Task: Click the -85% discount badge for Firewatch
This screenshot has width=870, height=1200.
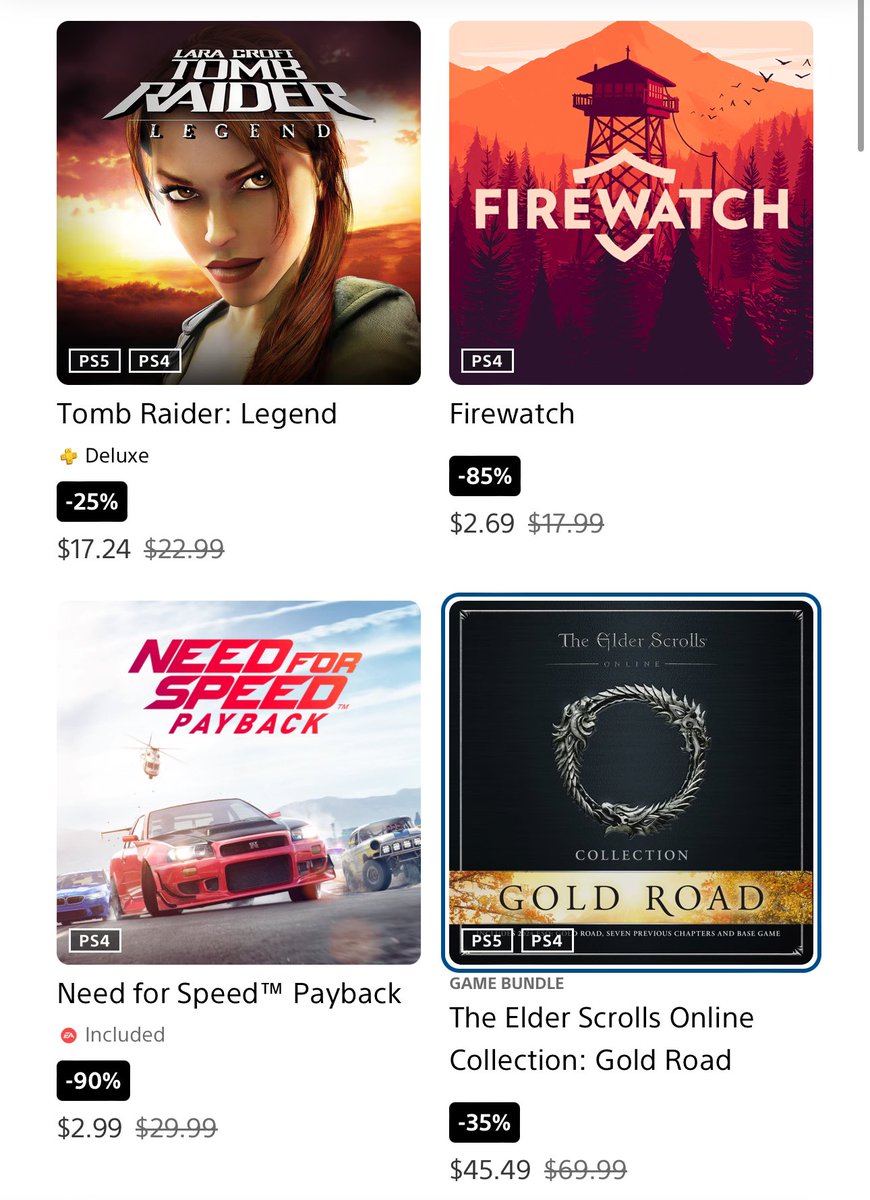Action: click(x=485, y=477)
